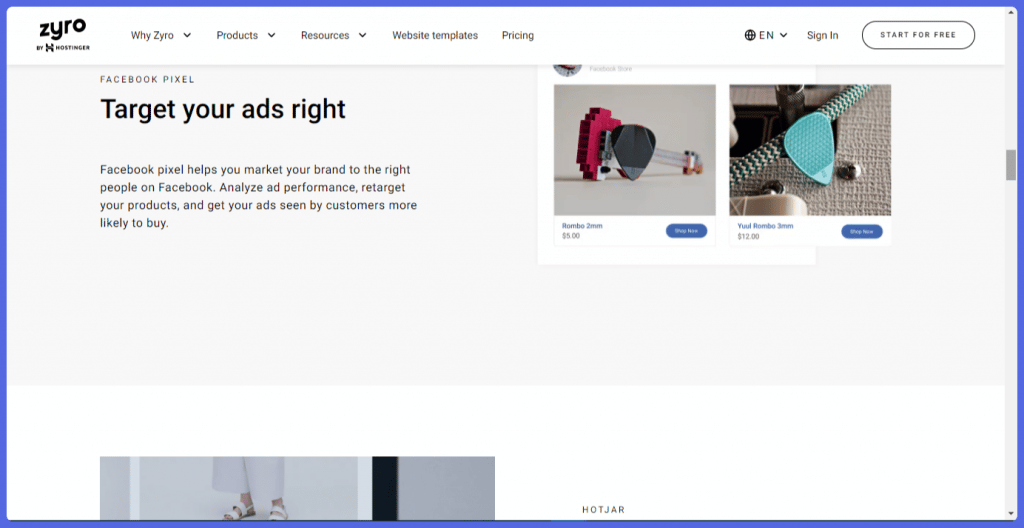This screenshot has width=1024, height=528.
Task: Click the globe language icon
Action: click(x=750, y=35)
